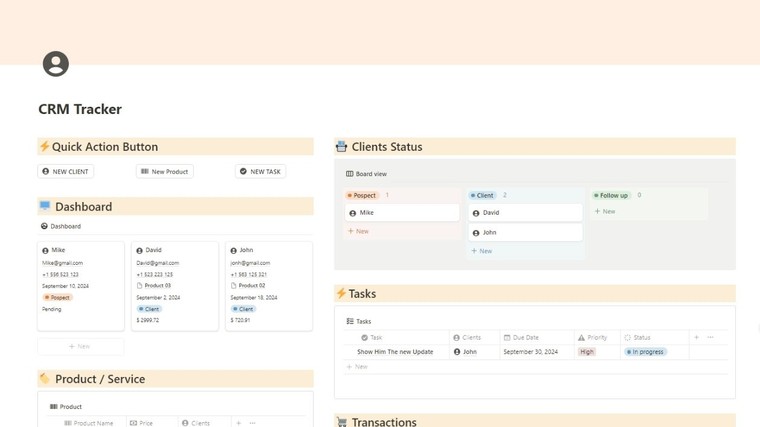
Task: Click the $ 2999.72 value on David's card
Action: click(147, 320)
